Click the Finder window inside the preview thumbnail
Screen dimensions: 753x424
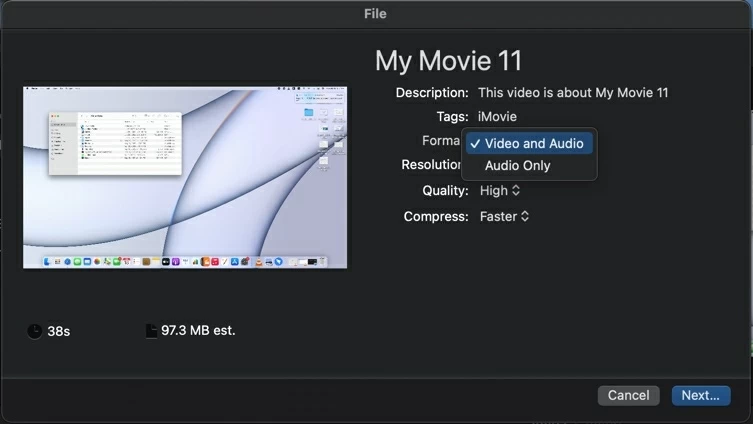116,142
